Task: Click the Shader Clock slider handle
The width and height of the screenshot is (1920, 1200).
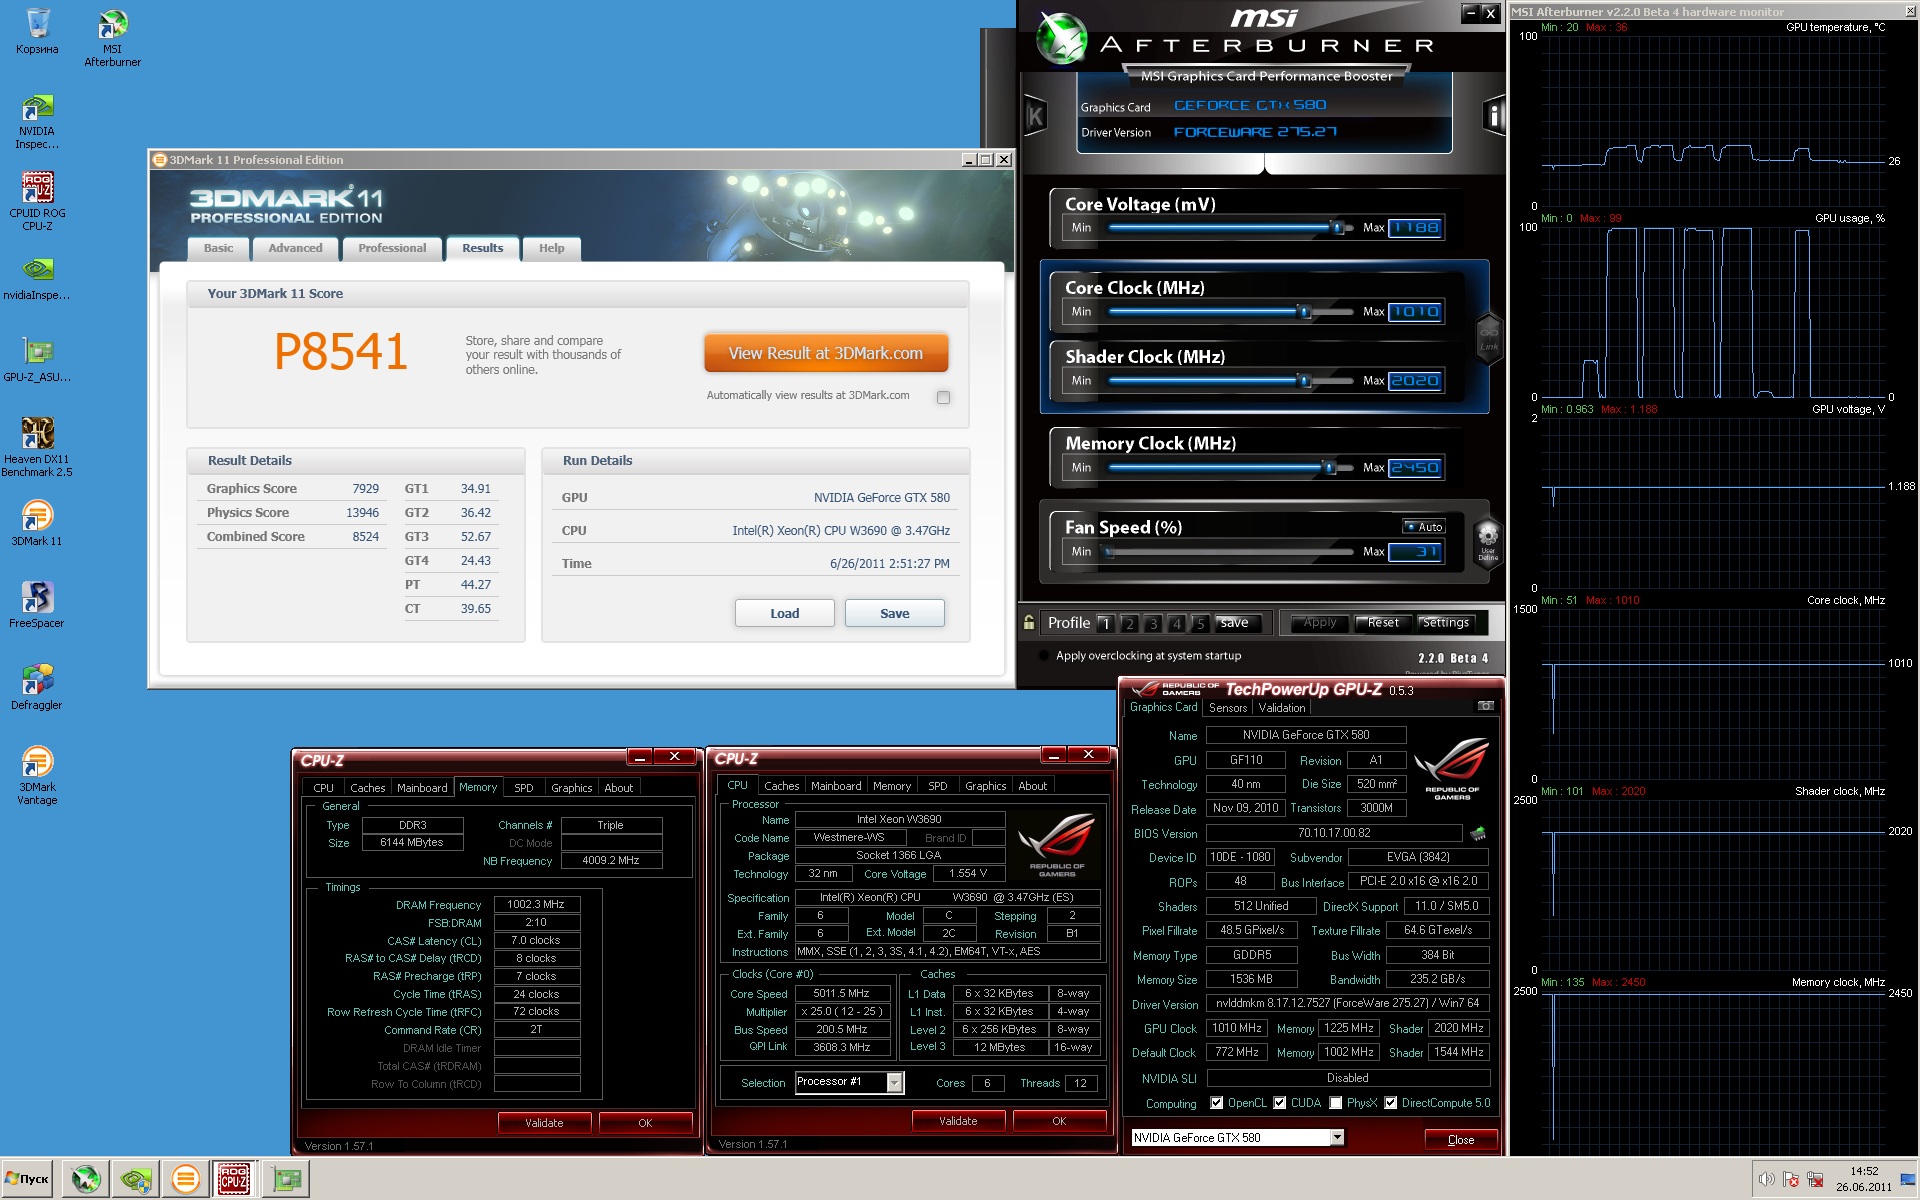Action: (1304, 381)
